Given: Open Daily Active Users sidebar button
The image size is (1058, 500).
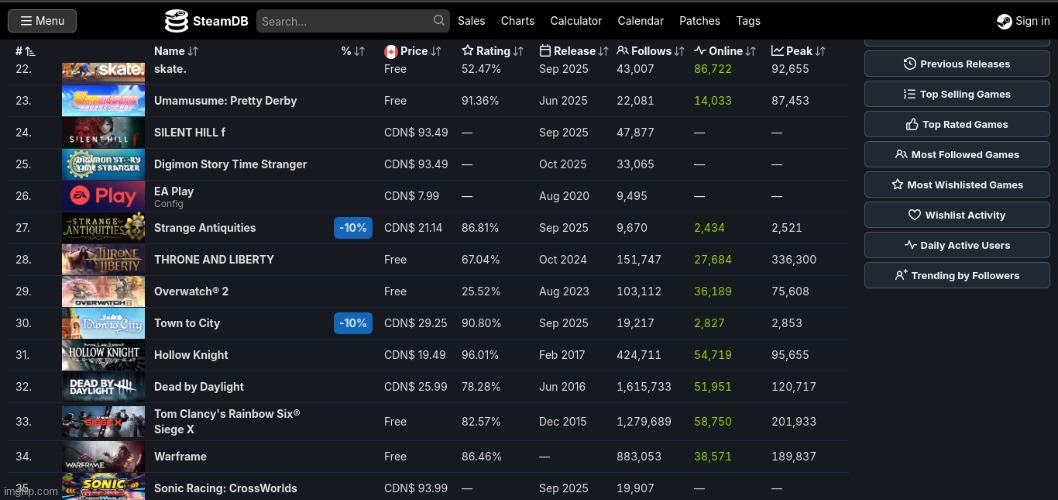Looking at the screenshot, I should coord(957,245).
